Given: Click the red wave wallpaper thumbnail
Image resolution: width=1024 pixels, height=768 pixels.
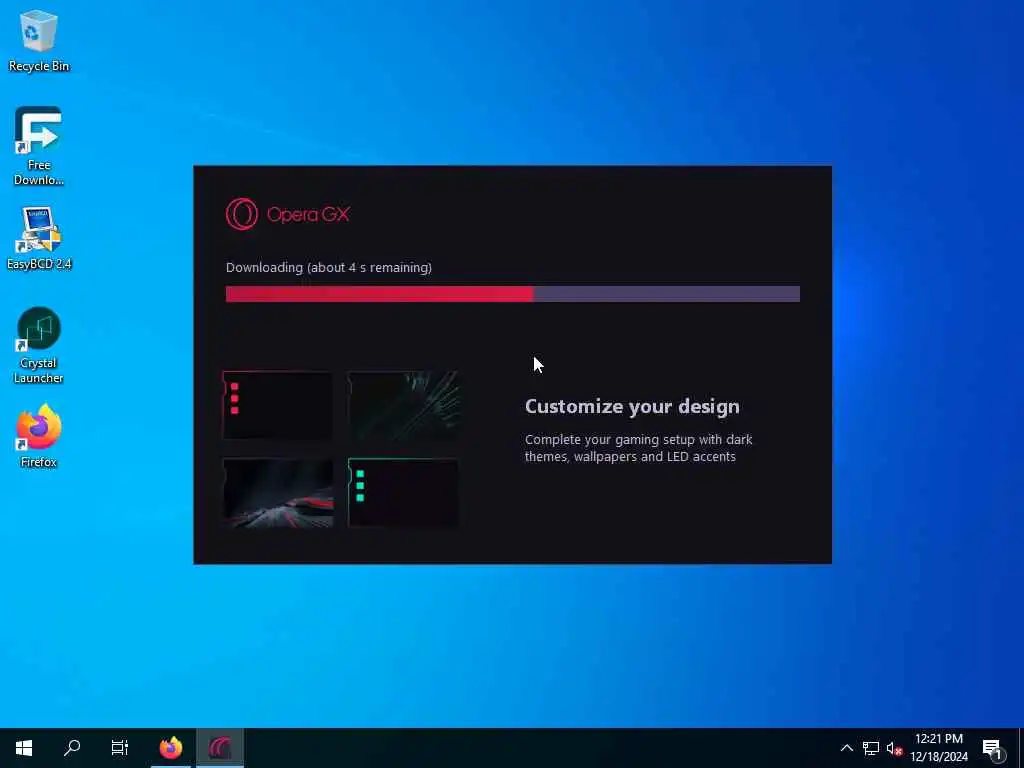Looking at the screenshot, I should pyautogui.click(x=278, y=493).
